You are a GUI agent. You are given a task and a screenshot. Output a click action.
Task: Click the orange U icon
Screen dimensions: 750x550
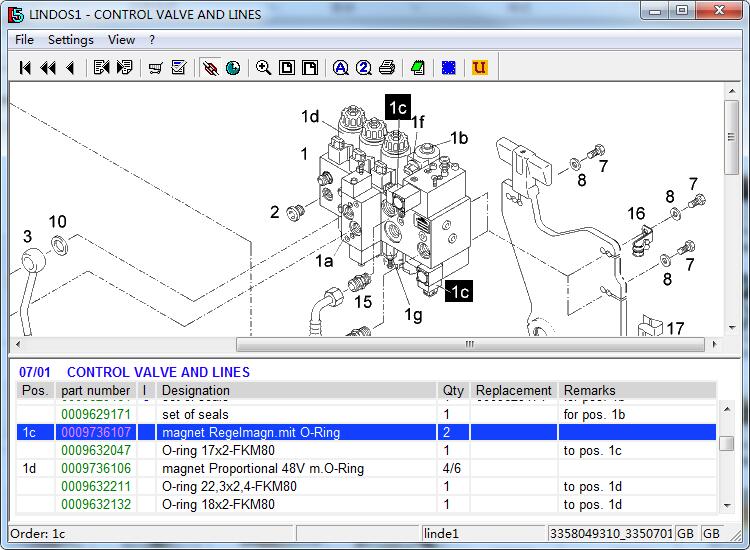(479, 67)
